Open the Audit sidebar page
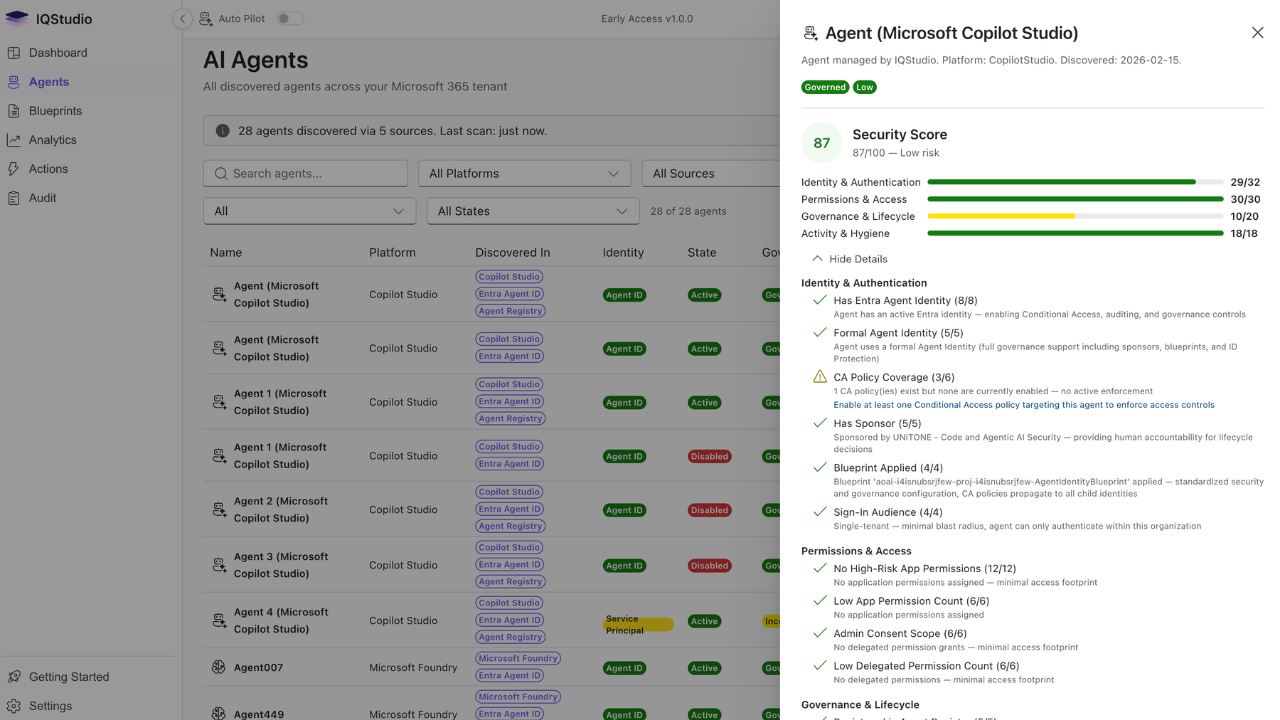This screenshot has height=720, width=1280. tap(43, 198)
